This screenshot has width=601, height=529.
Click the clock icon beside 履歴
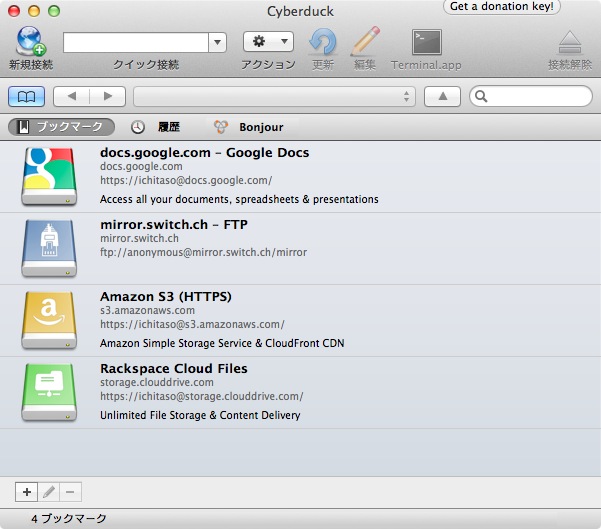138,127
